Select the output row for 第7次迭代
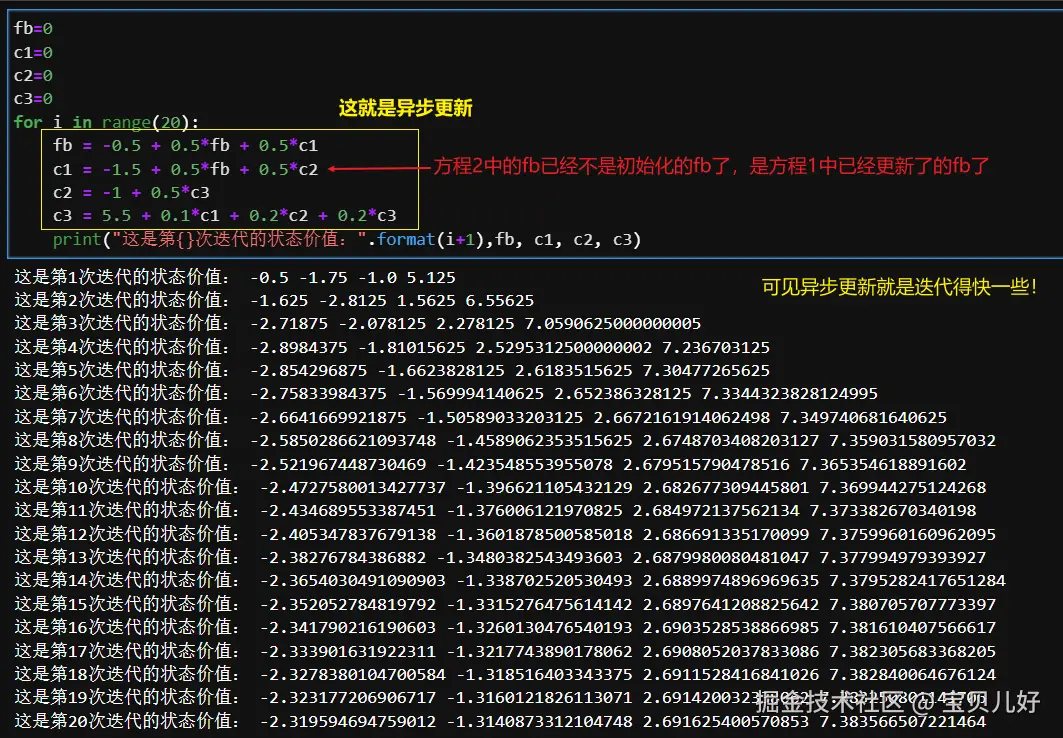Screen dimensions: 1063x738 (x=480, y=417)
